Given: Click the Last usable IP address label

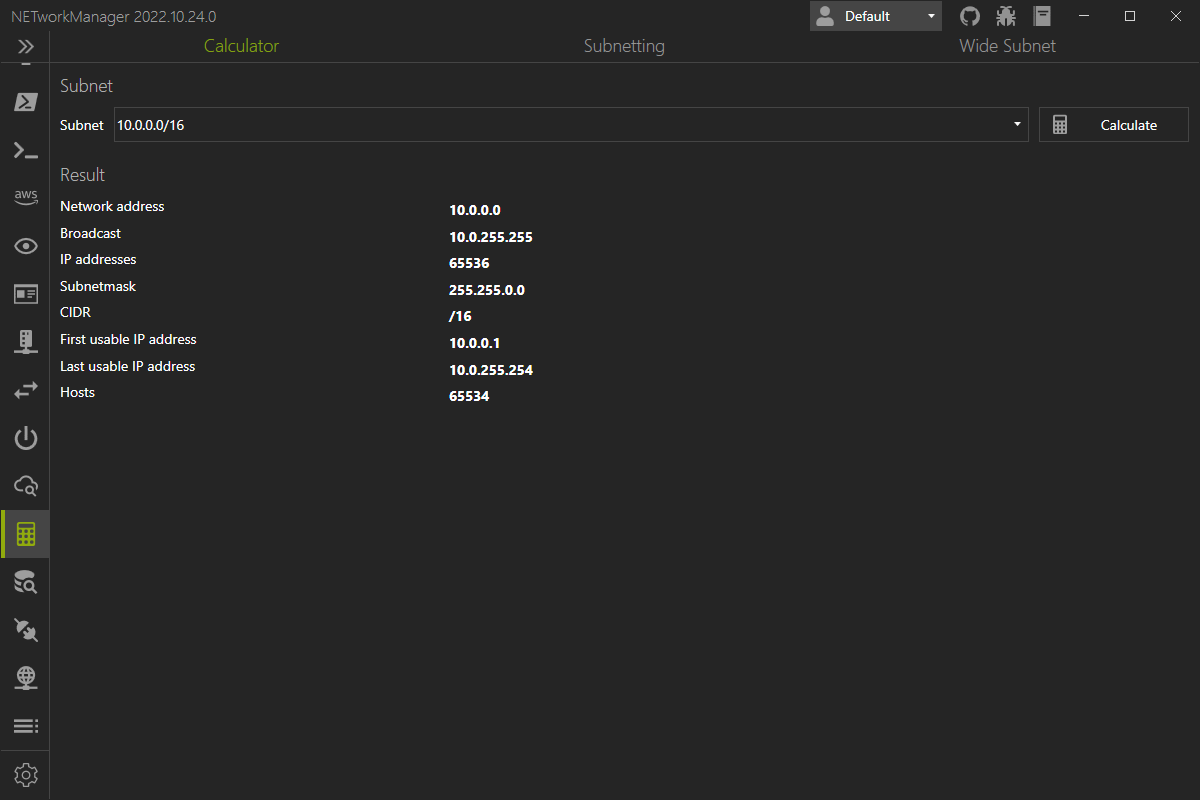Looking at the screenshot, I should click(x=127, y=366).
